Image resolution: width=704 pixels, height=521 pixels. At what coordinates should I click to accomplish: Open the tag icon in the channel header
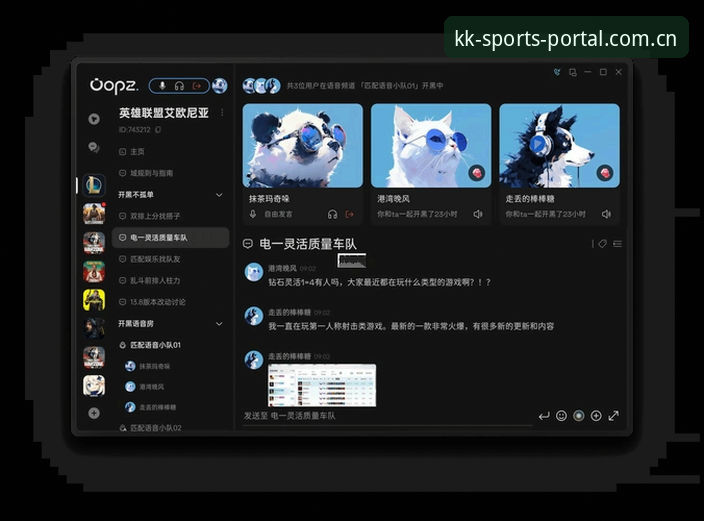pos(603,243)
